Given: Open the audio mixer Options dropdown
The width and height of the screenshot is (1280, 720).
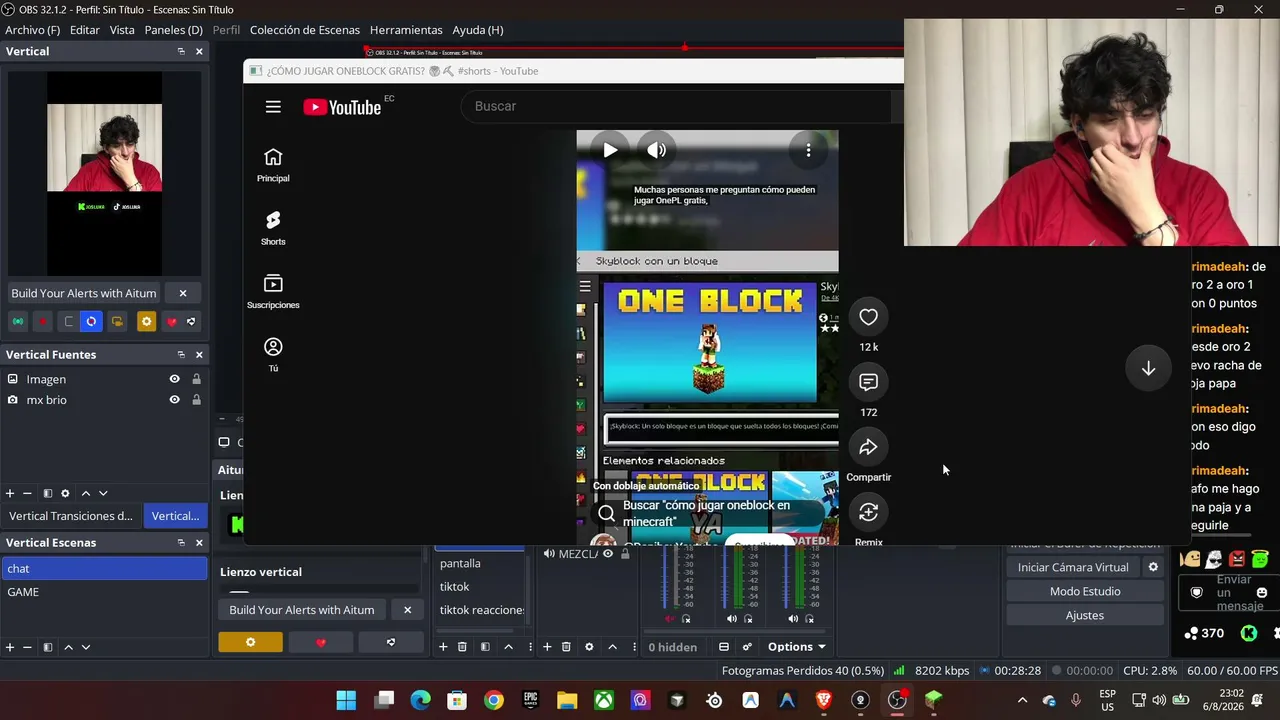Looking at the screenshot, I should tap(796, 647).
